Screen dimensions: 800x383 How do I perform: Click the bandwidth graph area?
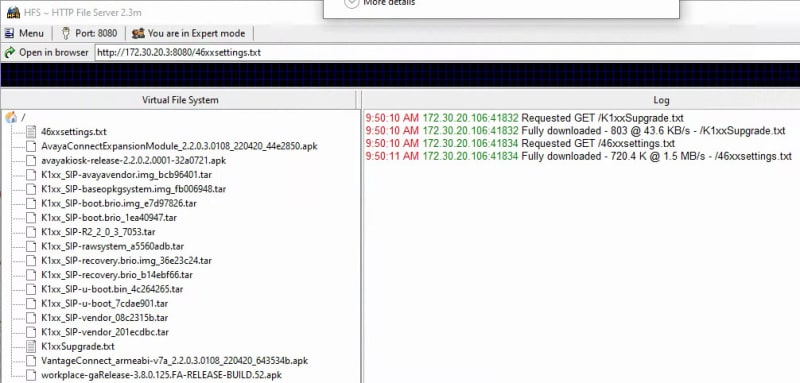pos(400,74)
